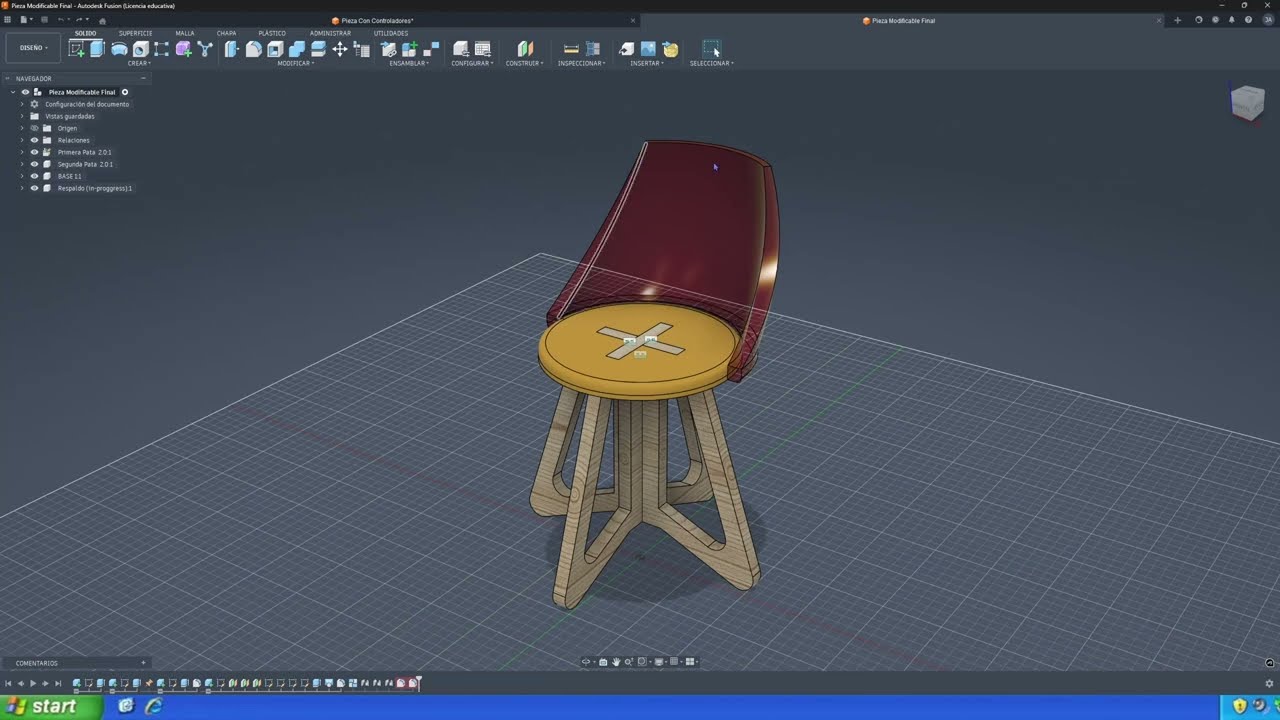Select the Shell tool
This screenshot has width=1280, height=720.
click(274, 49)
